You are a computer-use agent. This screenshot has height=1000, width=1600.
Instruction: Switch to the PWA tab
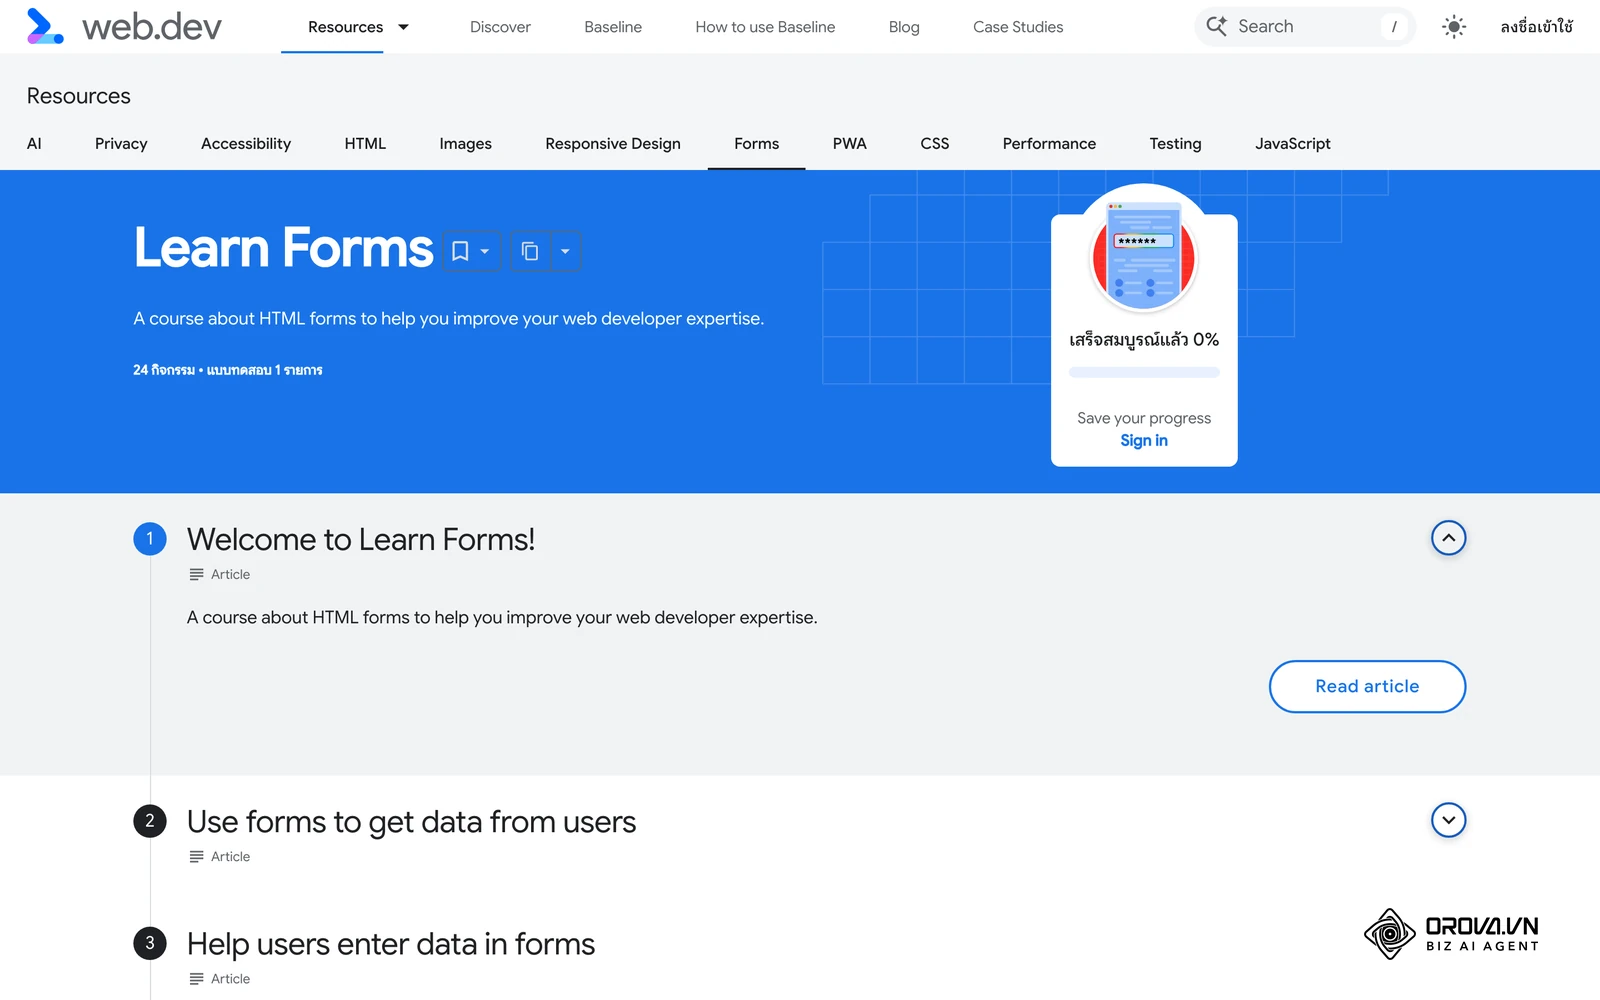pyautogui.click(x=849, y=143)
